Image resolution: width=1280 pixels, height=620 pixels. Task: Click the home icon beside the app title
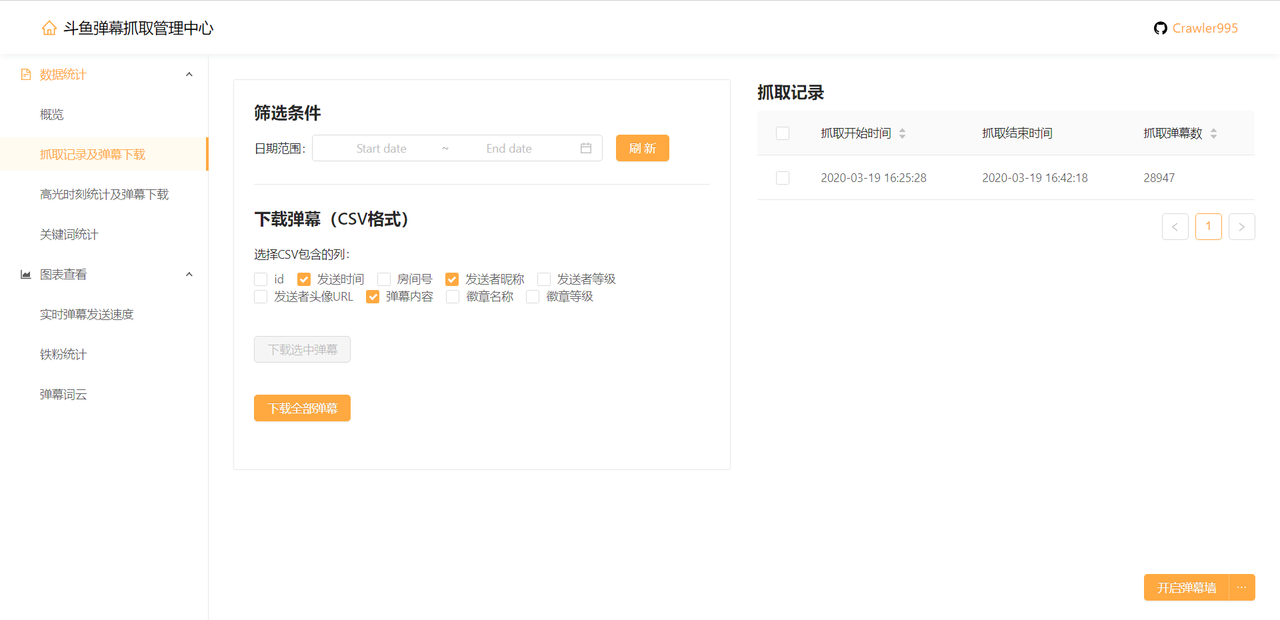coord(49,28)
